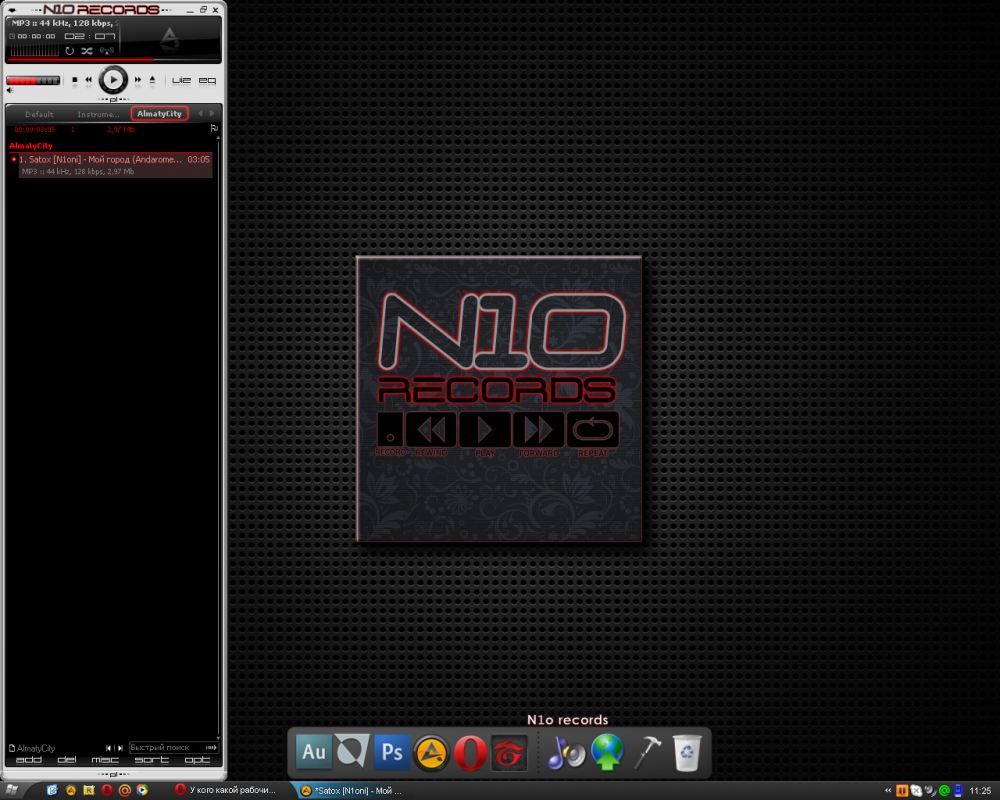Jump to next playlist with bottom arrow
1000x800 pixels.
click(120, 748)
